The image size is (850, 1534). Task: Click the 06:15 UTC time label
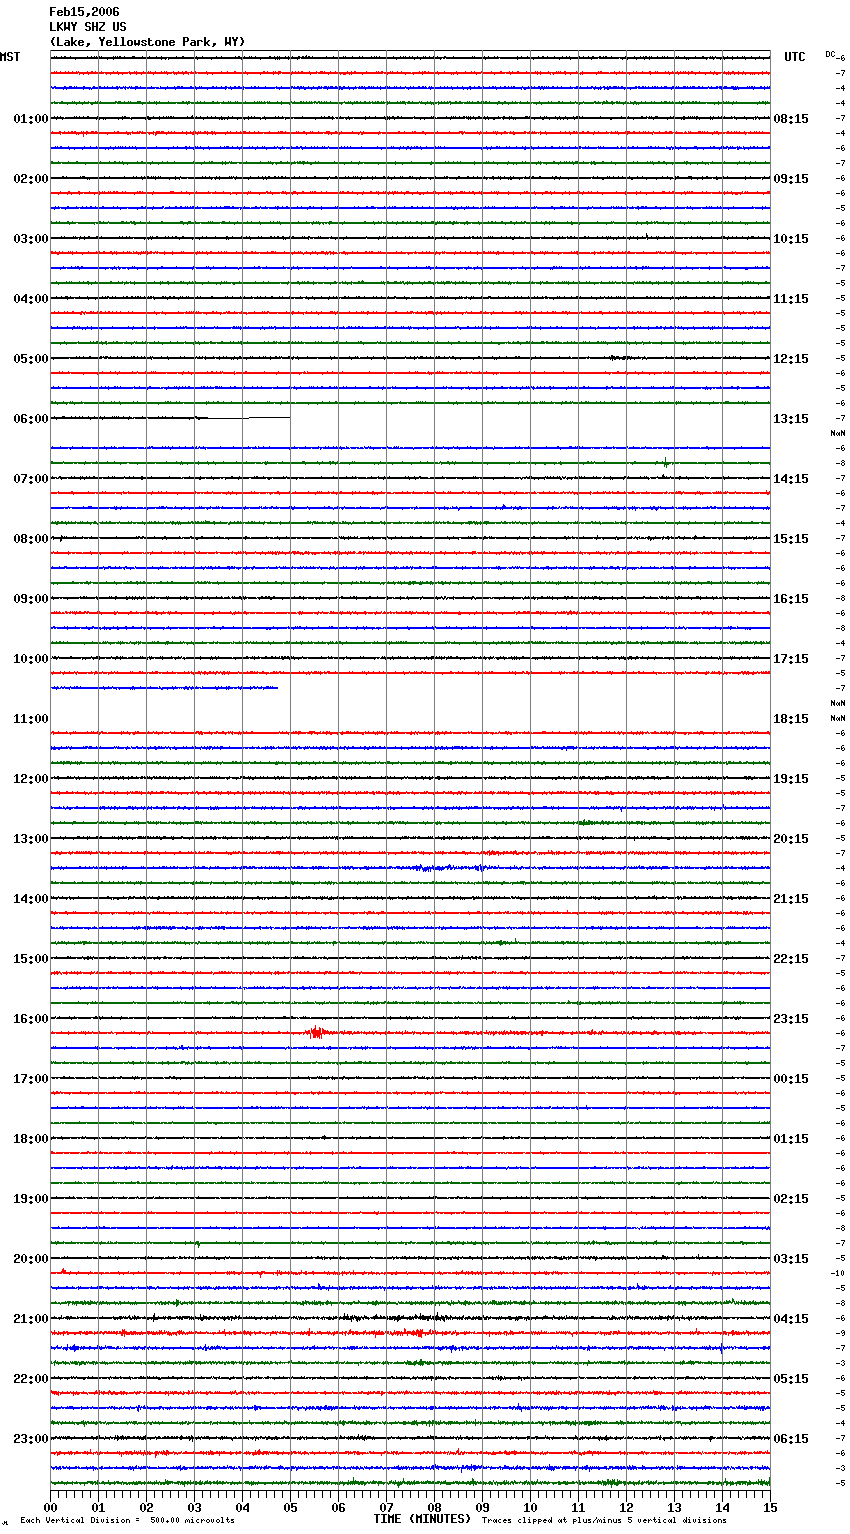click(791, 1439)
